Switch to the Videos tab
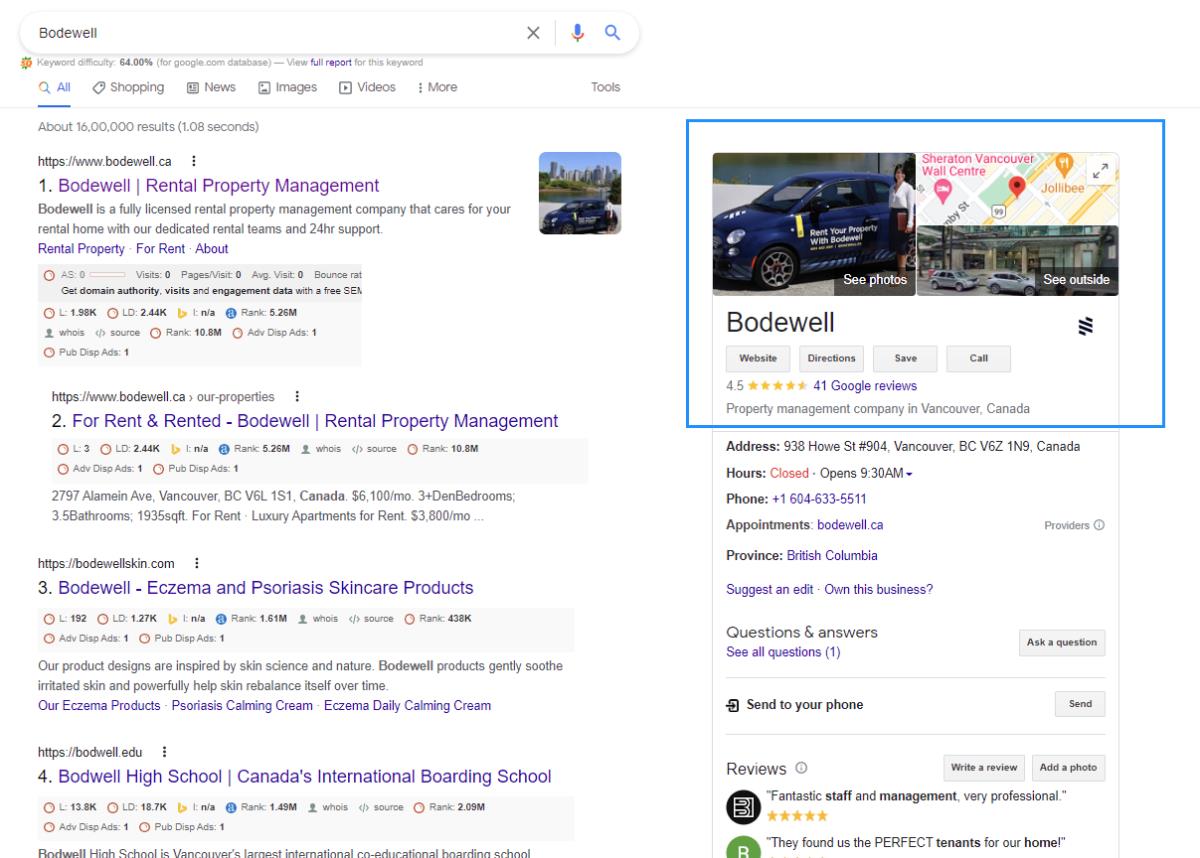The image size is (1200, 858). (367, 87)
